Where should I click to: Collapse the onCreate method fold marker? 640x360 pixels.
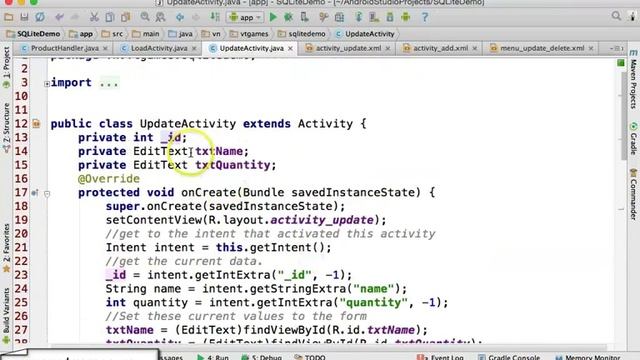pos(47,193)
